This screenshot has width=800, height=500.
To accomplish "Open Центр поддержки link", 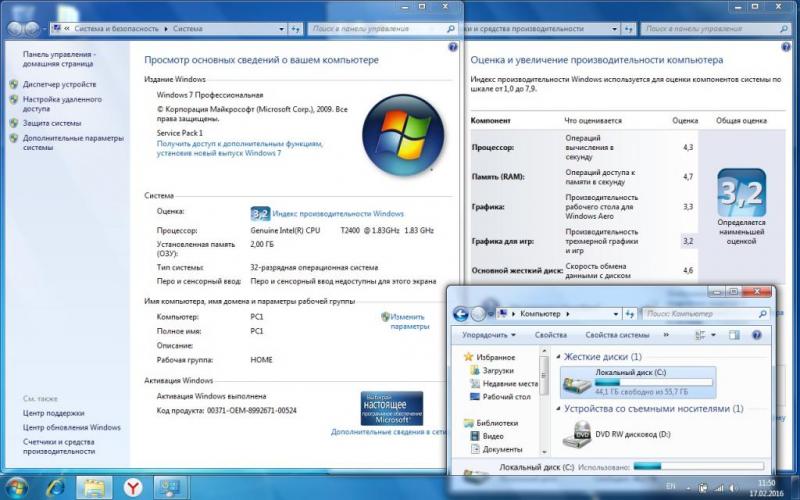I will 54,413.
